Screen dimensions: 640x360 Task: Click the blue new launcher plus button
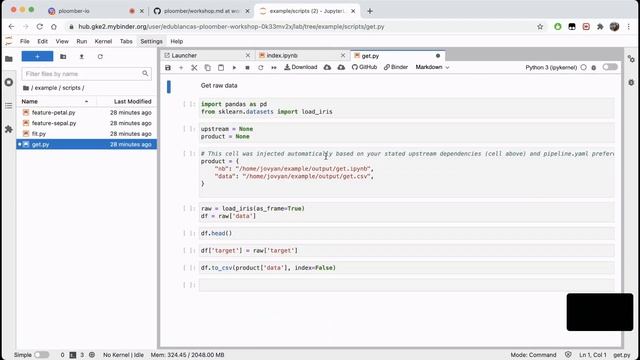(37, 56)
